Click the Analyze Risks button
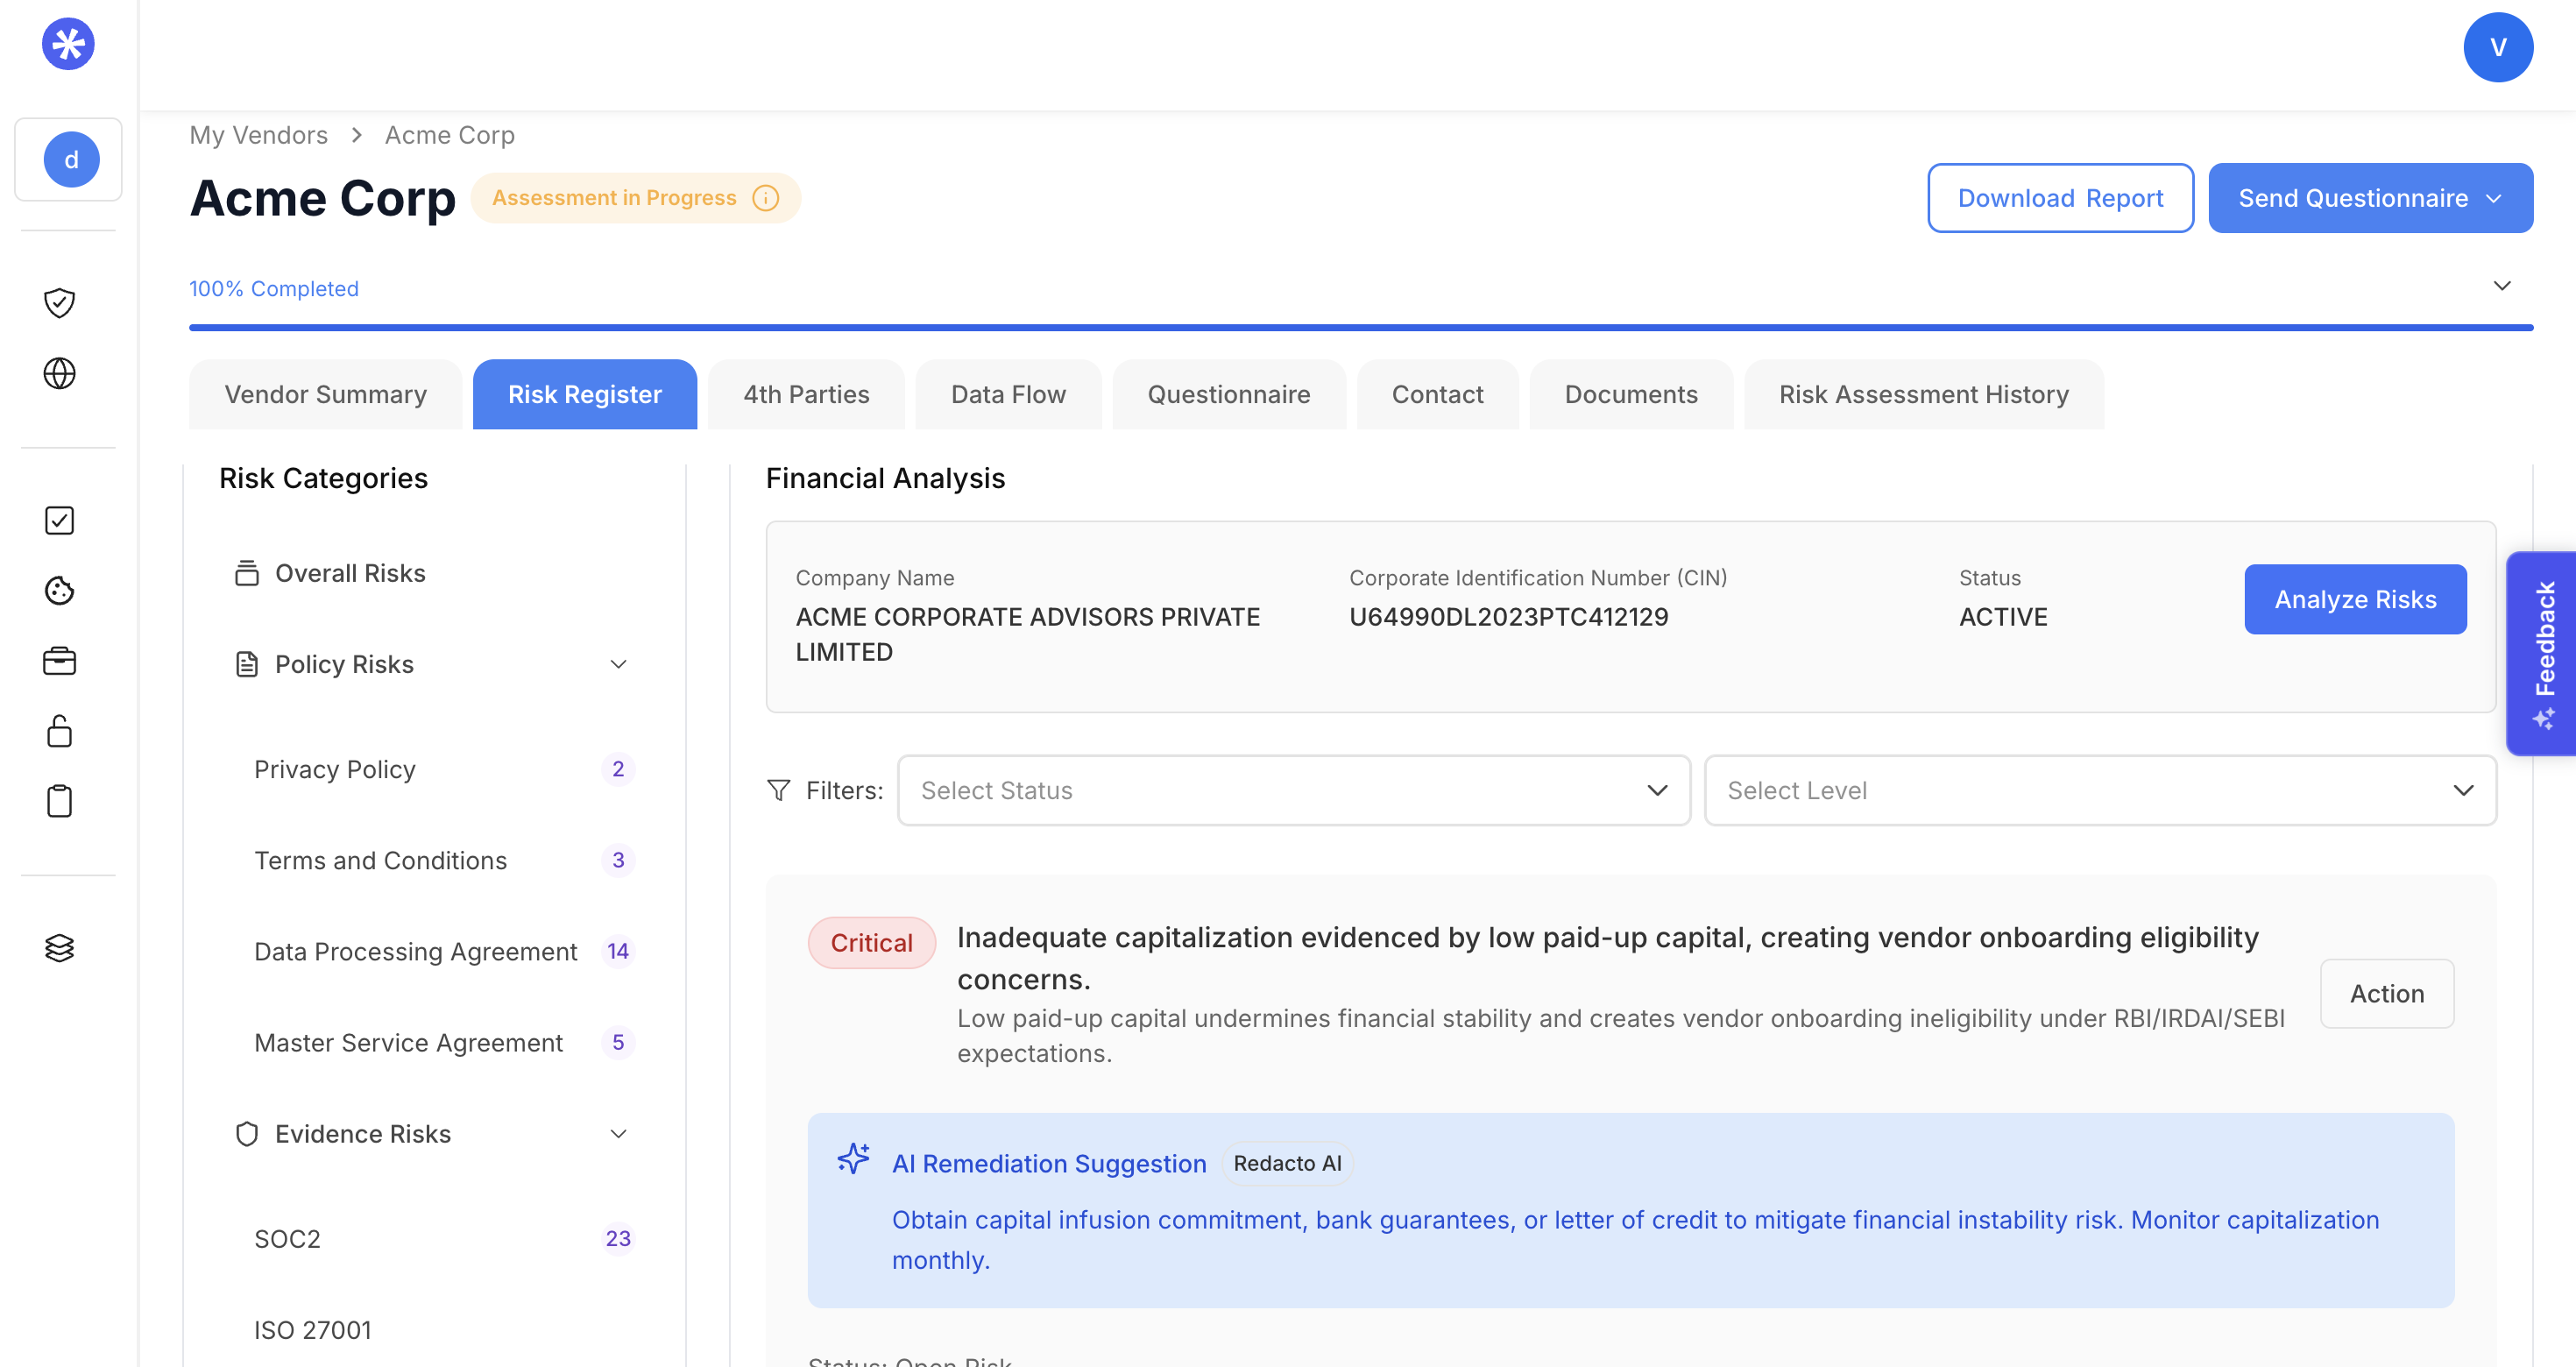 coord(2354,599)
